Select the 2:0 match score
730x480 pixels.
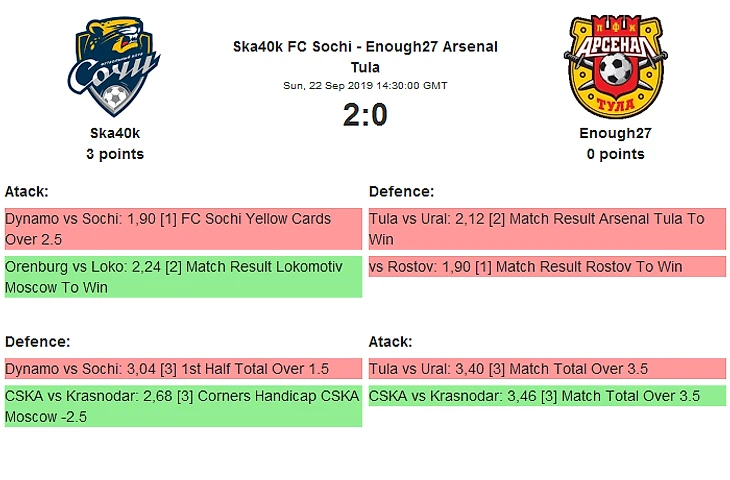[x=365, y=116]
